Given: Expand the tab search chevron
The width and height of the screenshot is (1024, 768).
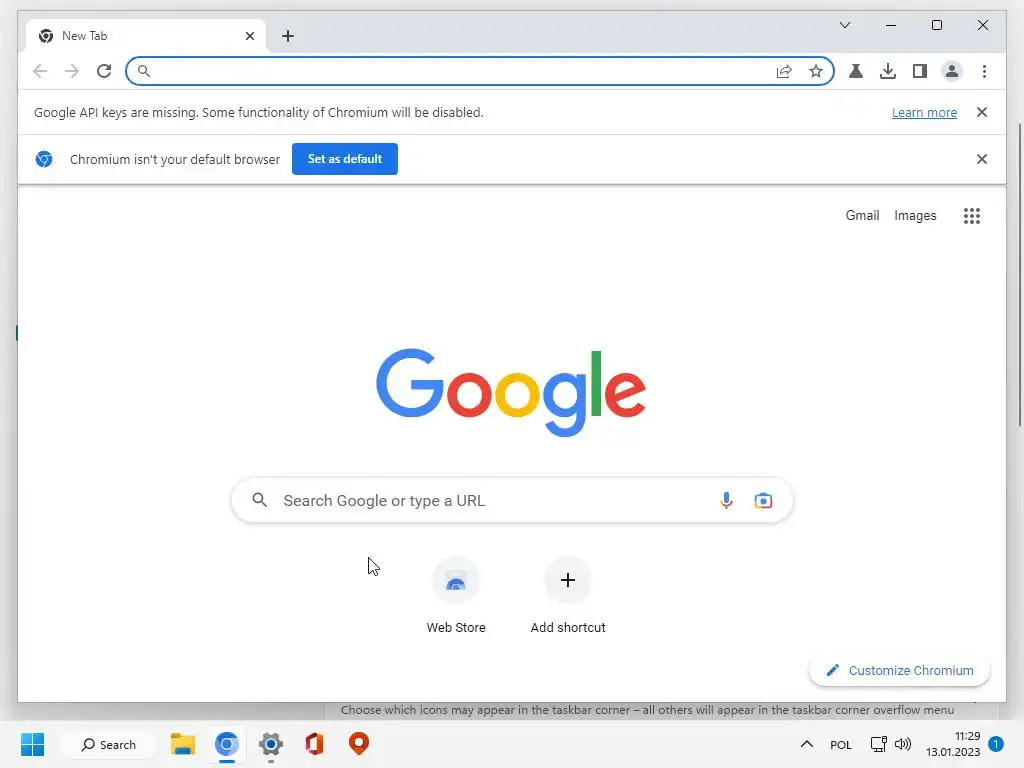Looking at the screenshot, I should click(x=844, y=25).
